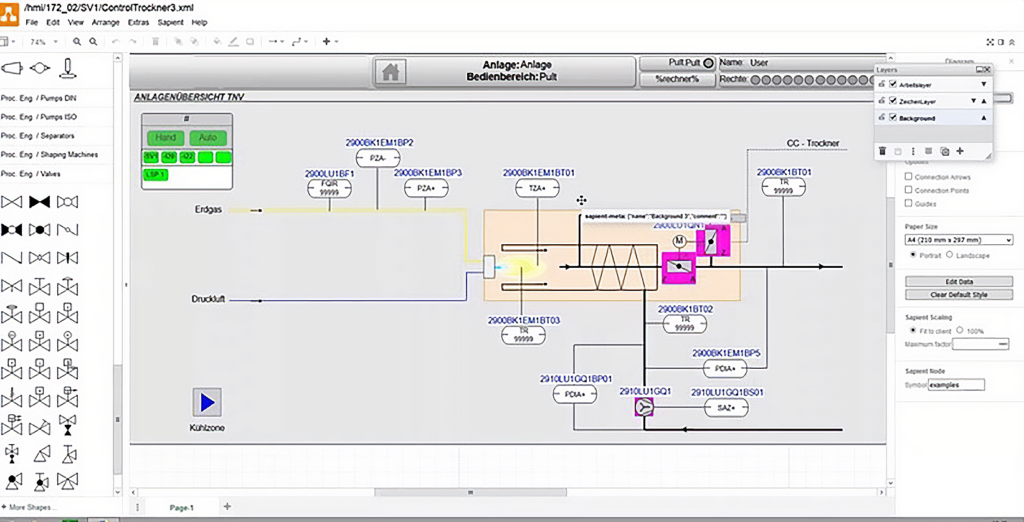Image resolution: width=1024 pixels, height=522 pixels.
Task: Click the home icon in the diagram header
Action: click(391, 72)
